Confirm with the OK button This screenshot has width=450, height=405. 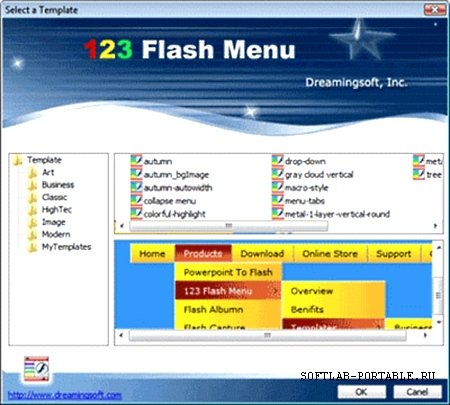coord(362,392)
